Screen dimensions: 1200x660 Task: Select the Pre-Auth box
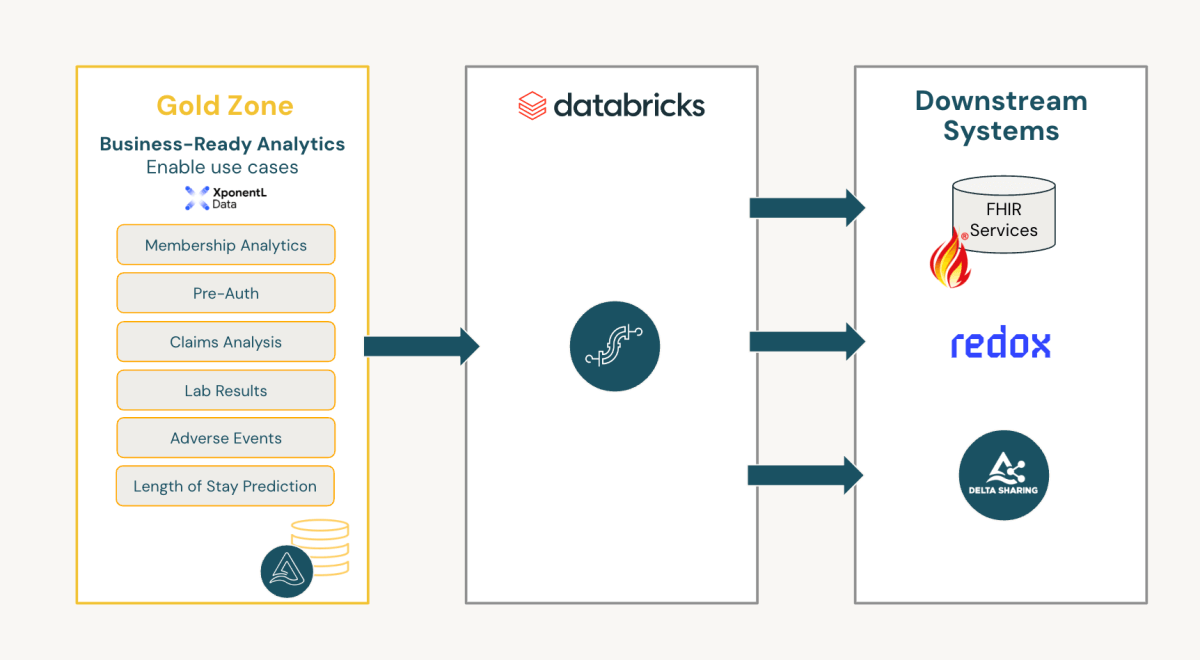[226, 293]
